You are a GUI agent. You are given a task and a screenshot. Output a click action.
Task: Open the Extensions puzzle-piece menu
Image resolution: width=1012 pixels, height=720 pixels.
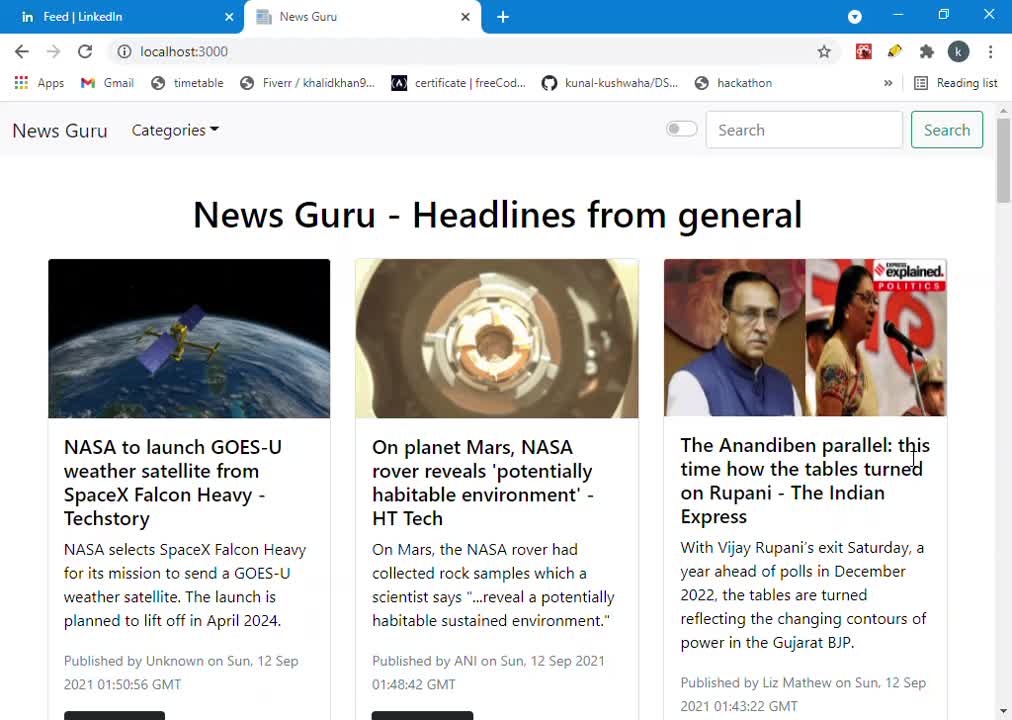927,52
